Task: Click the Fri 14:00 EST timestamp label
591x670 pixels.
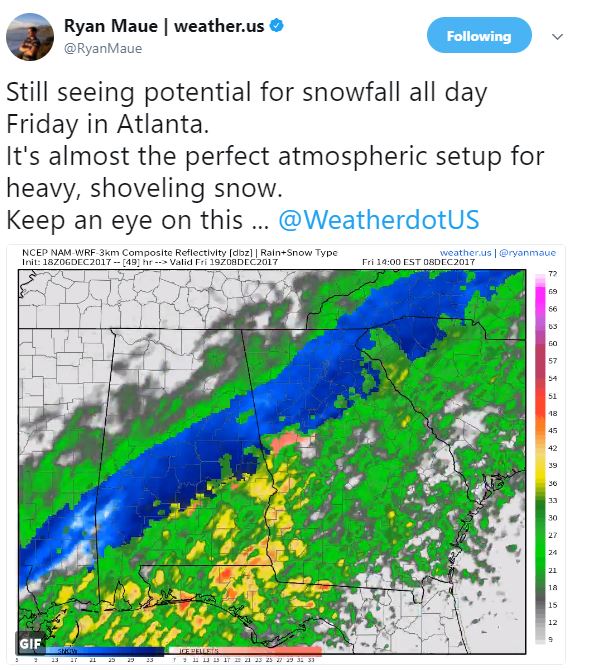Action: tap(418, 262)
